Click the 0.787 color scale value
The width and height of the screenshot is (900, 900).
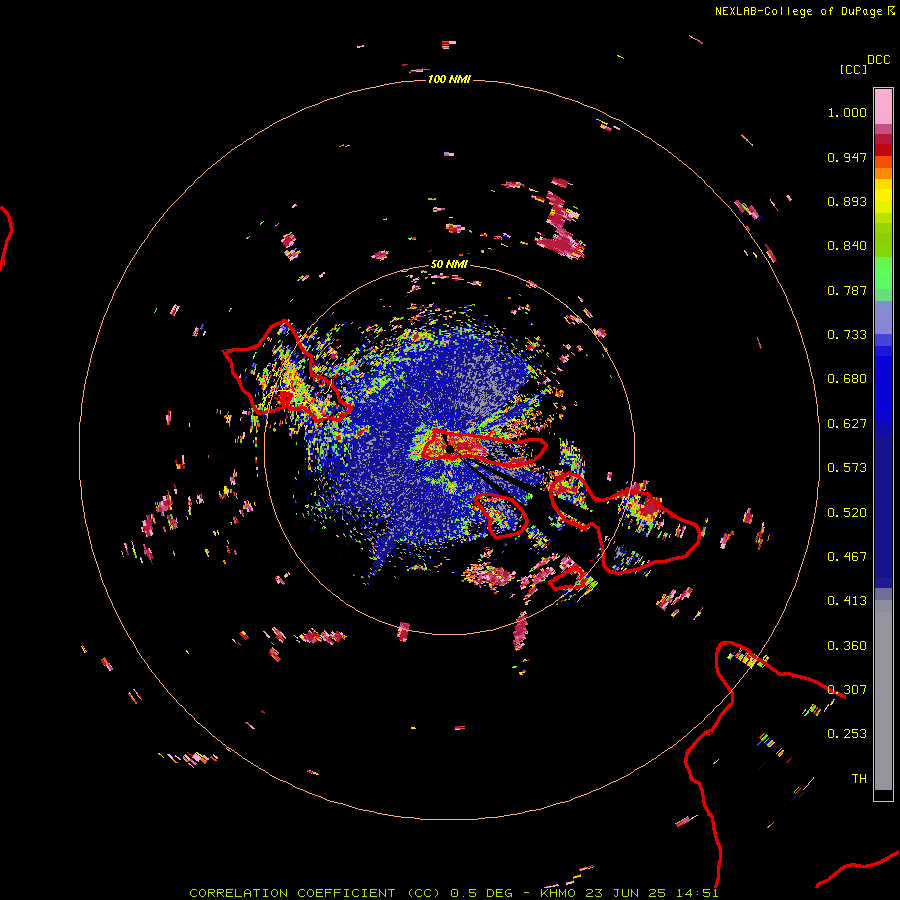[x=847, y=290]
